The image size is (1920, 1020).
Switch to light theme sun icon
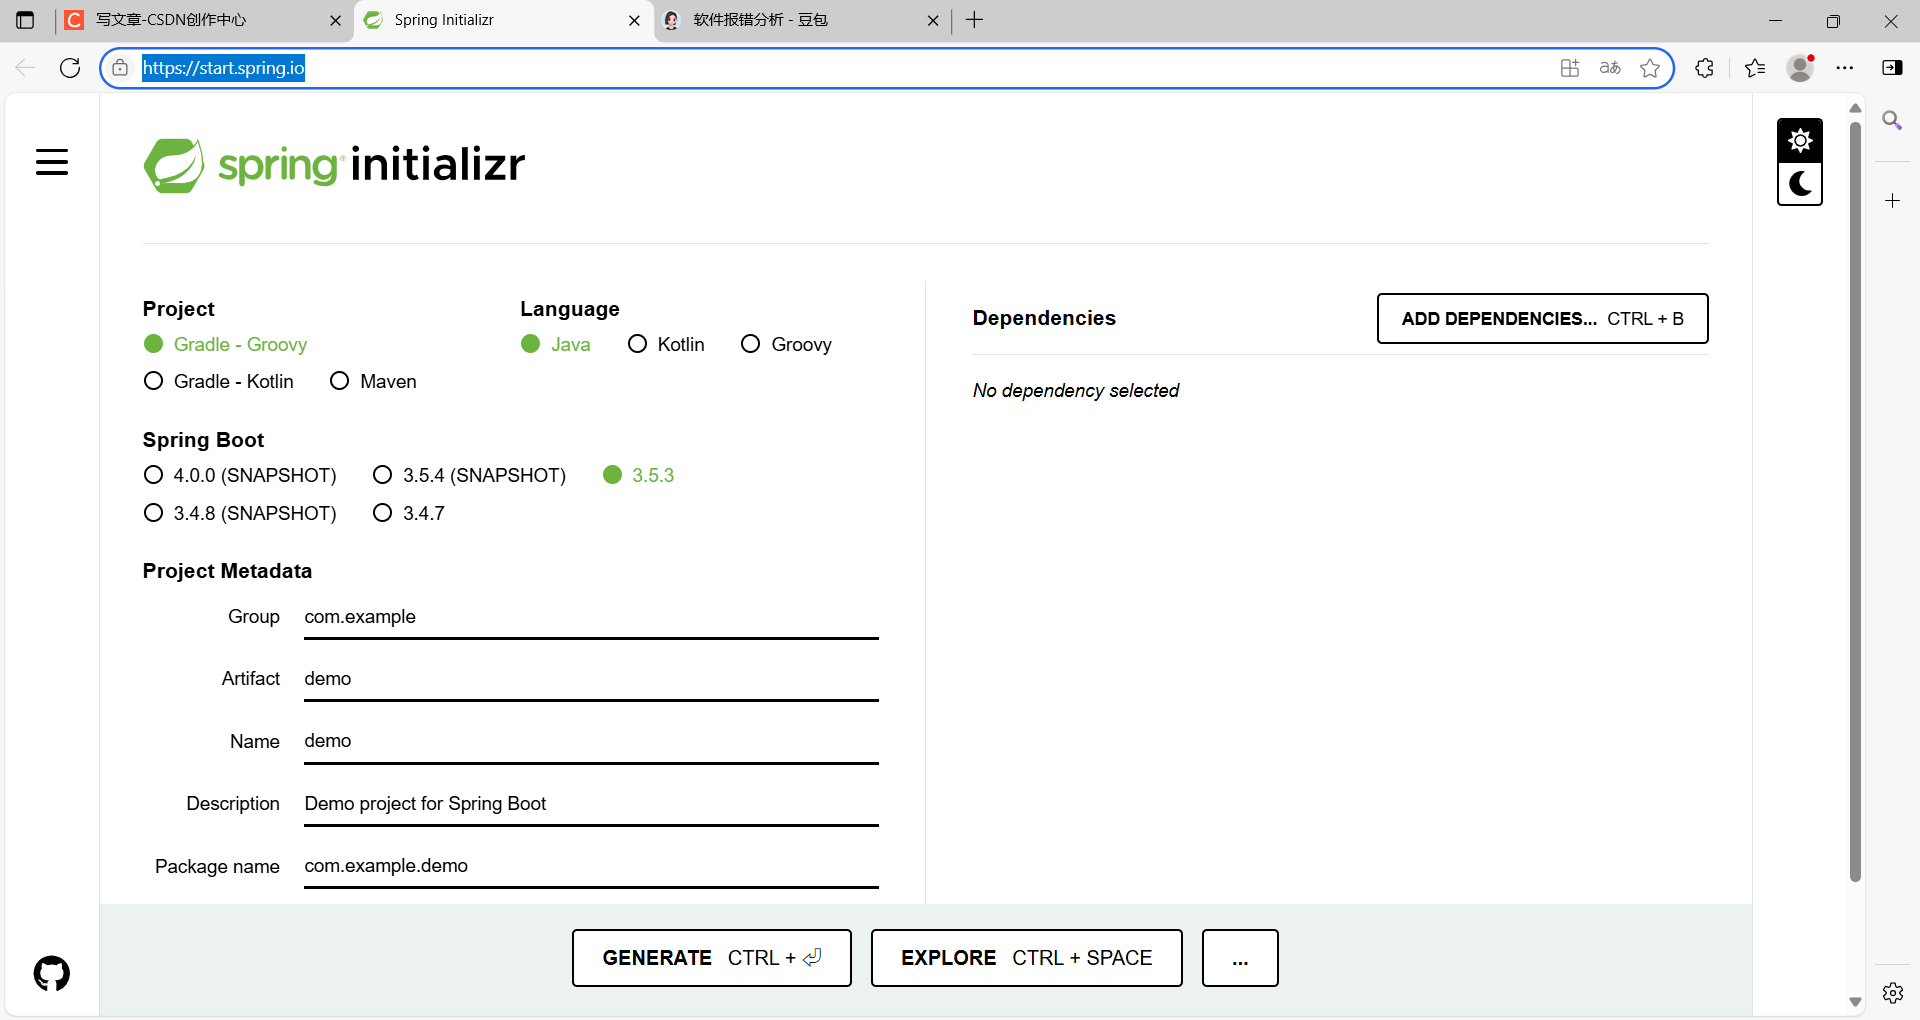[1800, 140]
